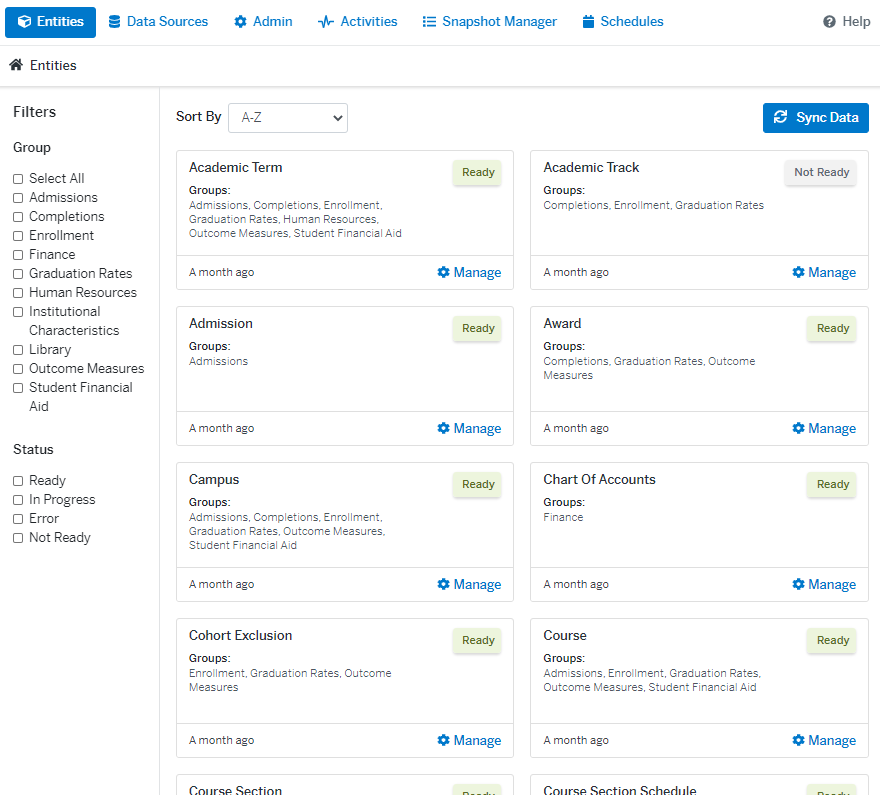Check the Graduation Rates group filter
880x795 pixels.
[x=18, y=274]
